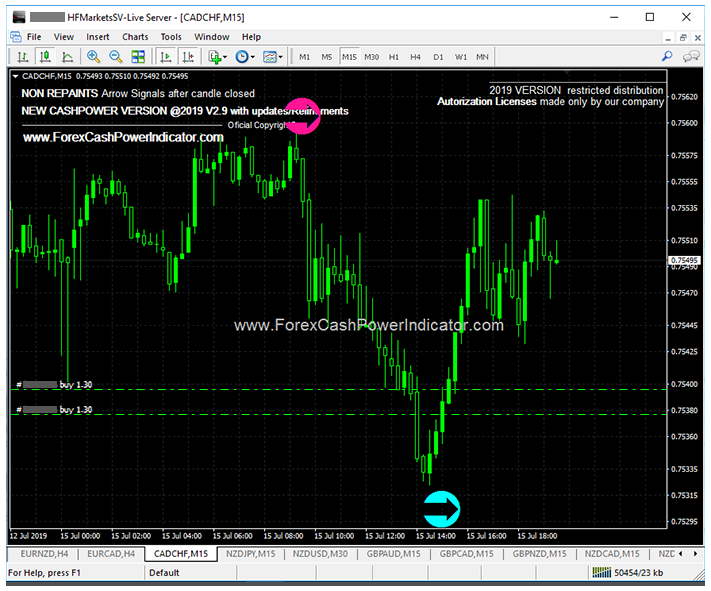The image size is (711, 591).
Task: Tile chart windows with the grid icon
Action: (138, 57)
